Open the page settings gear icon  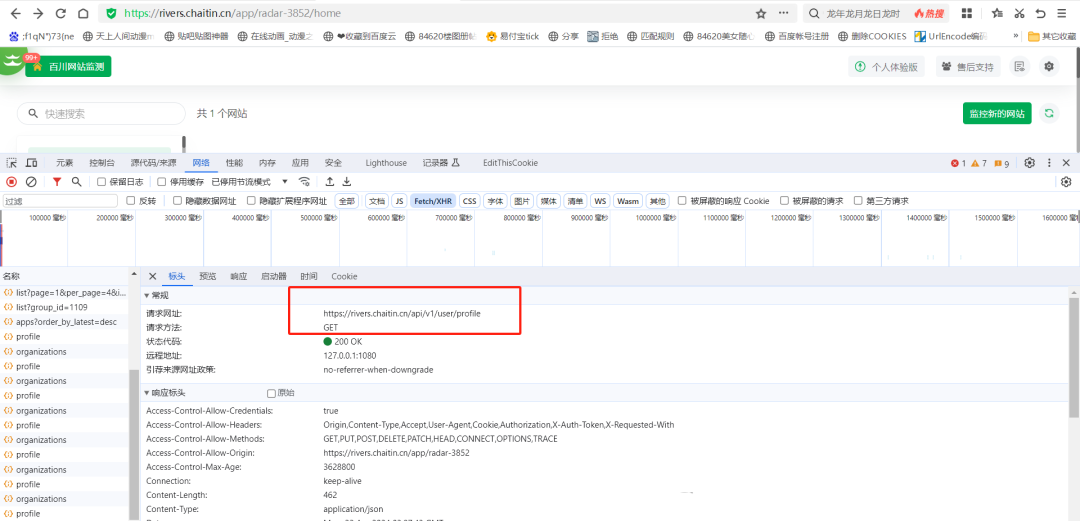1049,66
